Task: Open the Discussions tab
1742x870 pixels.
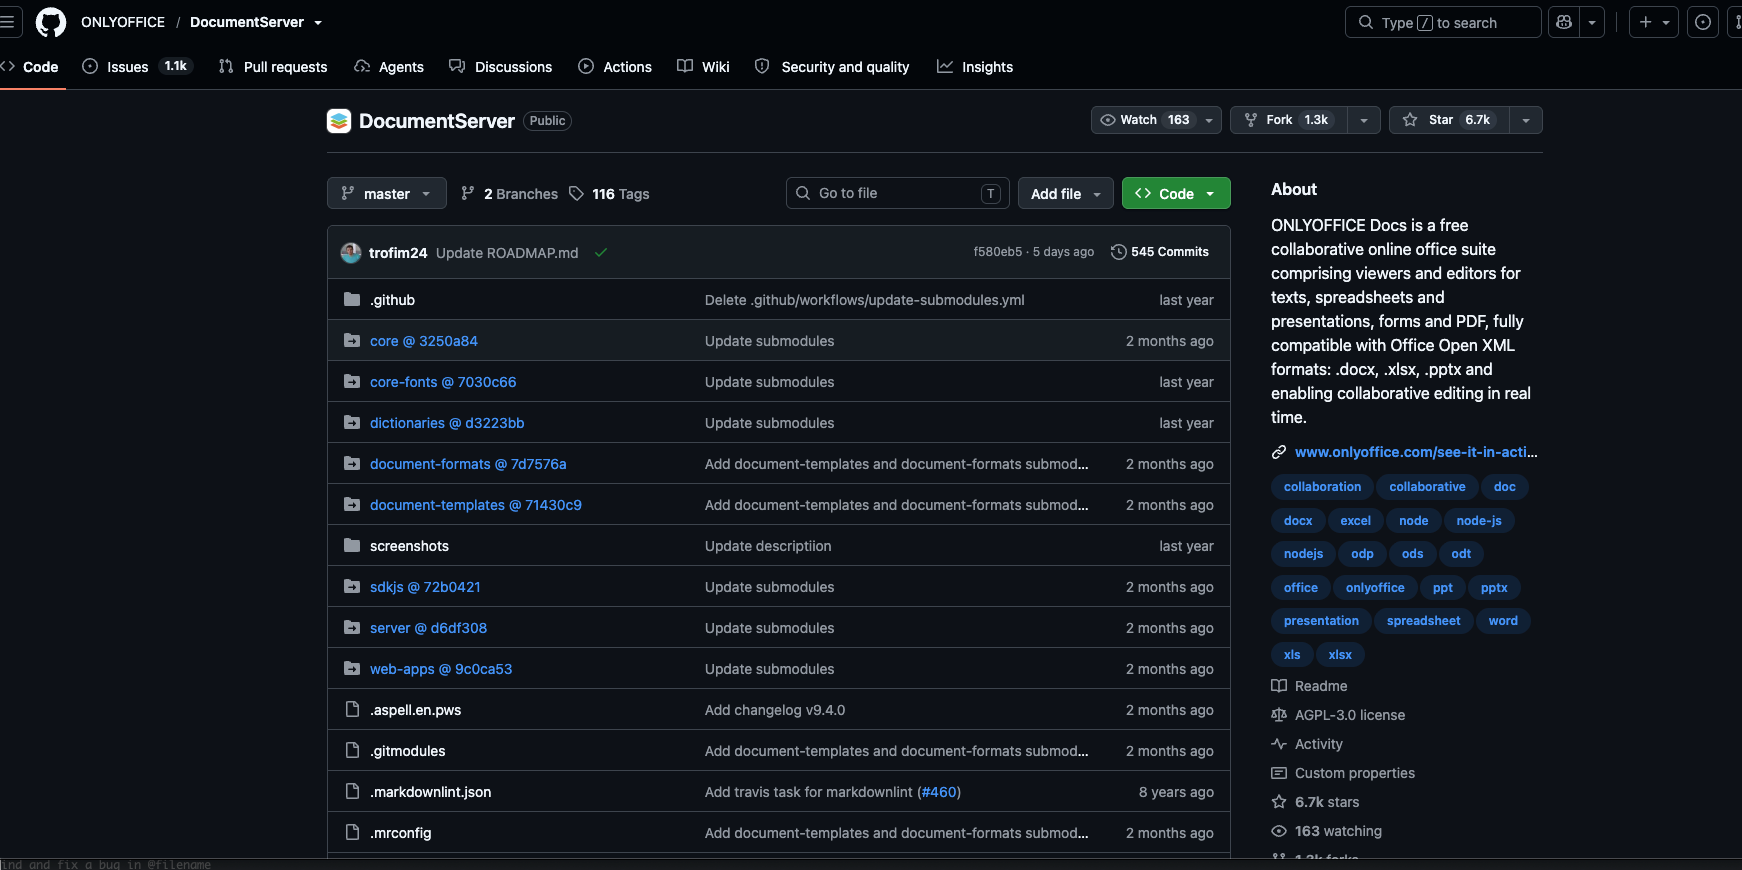Action: tap(501, 67)
